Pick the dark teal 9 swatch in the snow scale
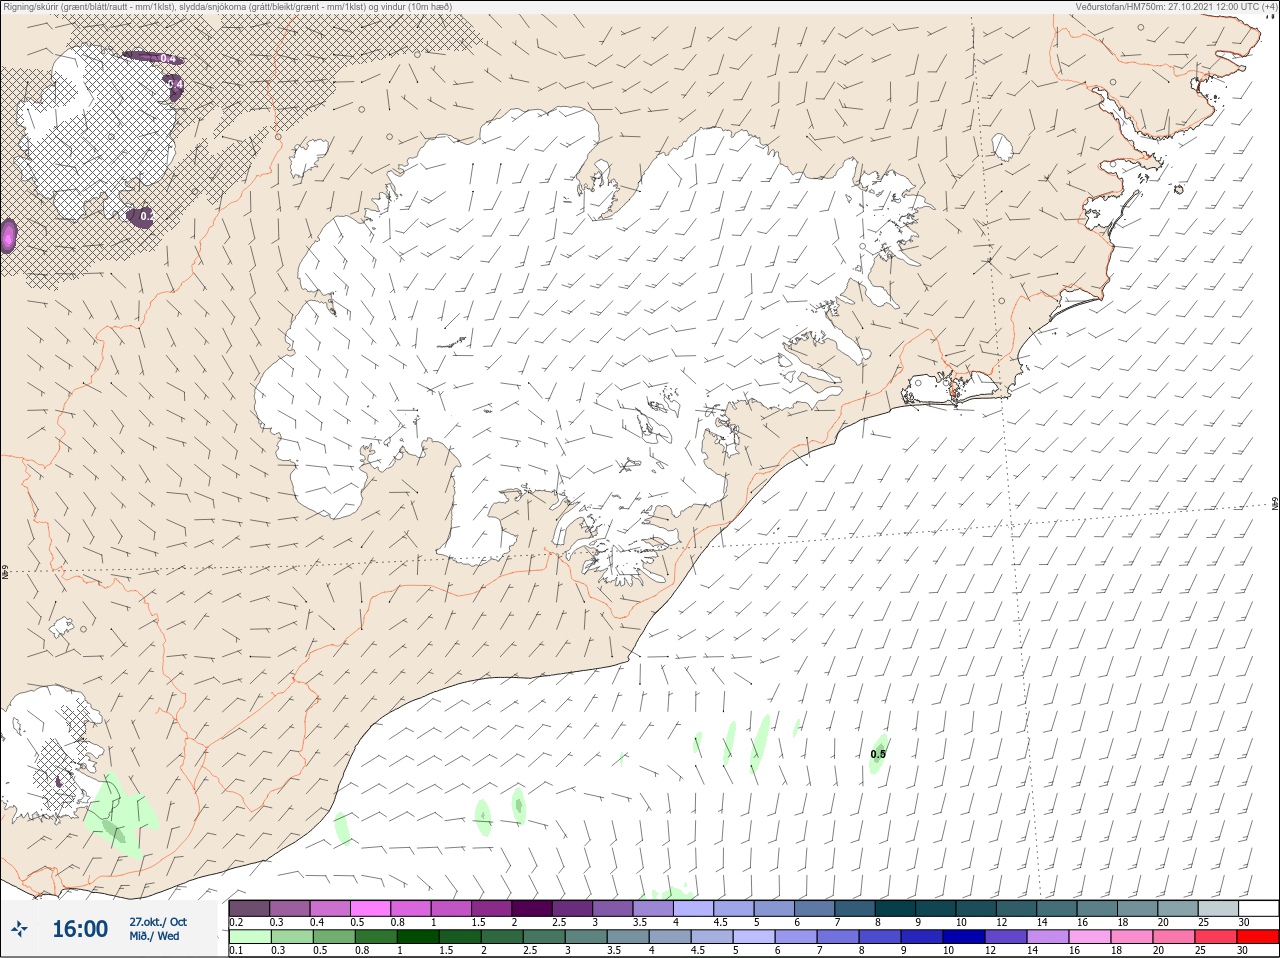Screen dimensions: 1280x958 point(935,908)
